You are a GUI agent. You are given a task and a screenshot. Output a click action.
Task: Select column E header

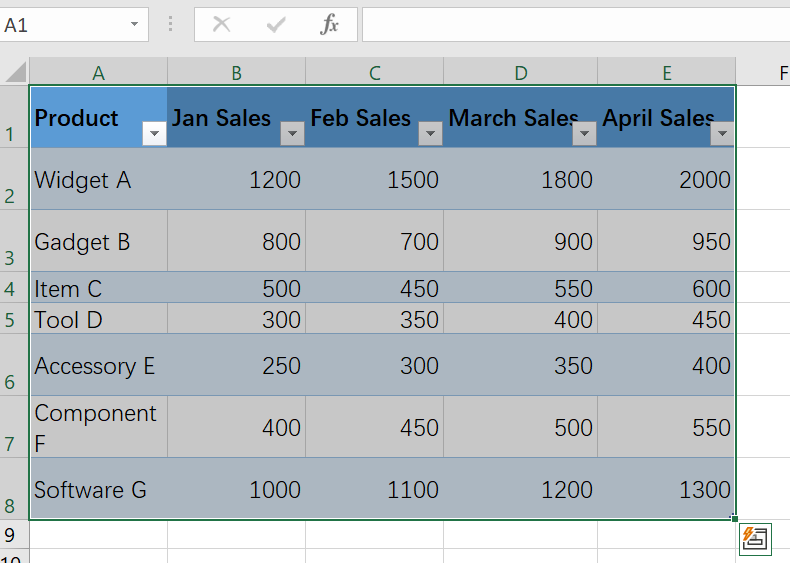[667, 72]
